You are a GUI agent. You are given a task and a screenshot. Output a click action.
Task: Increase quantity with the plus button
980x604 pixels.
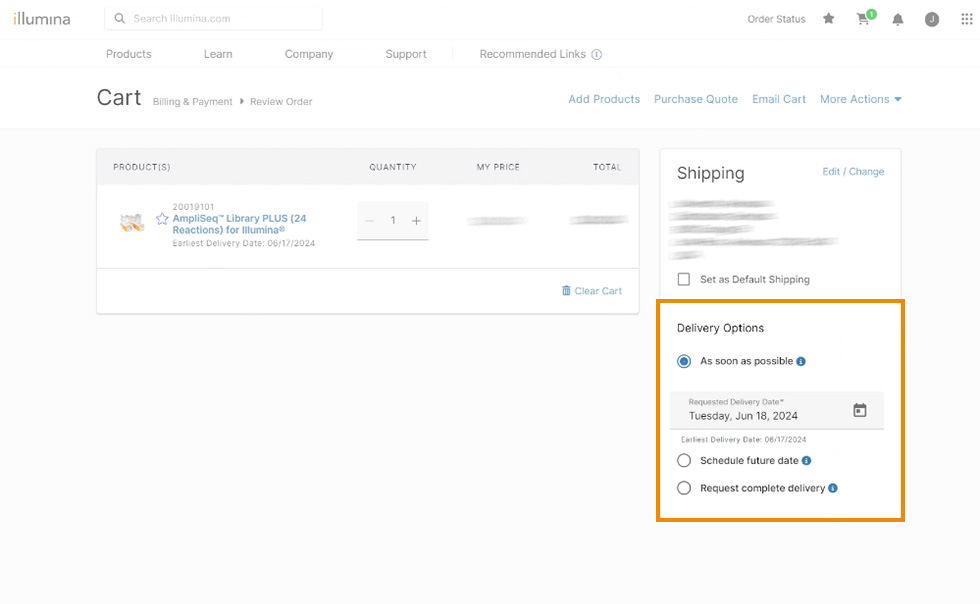point(416,221)
